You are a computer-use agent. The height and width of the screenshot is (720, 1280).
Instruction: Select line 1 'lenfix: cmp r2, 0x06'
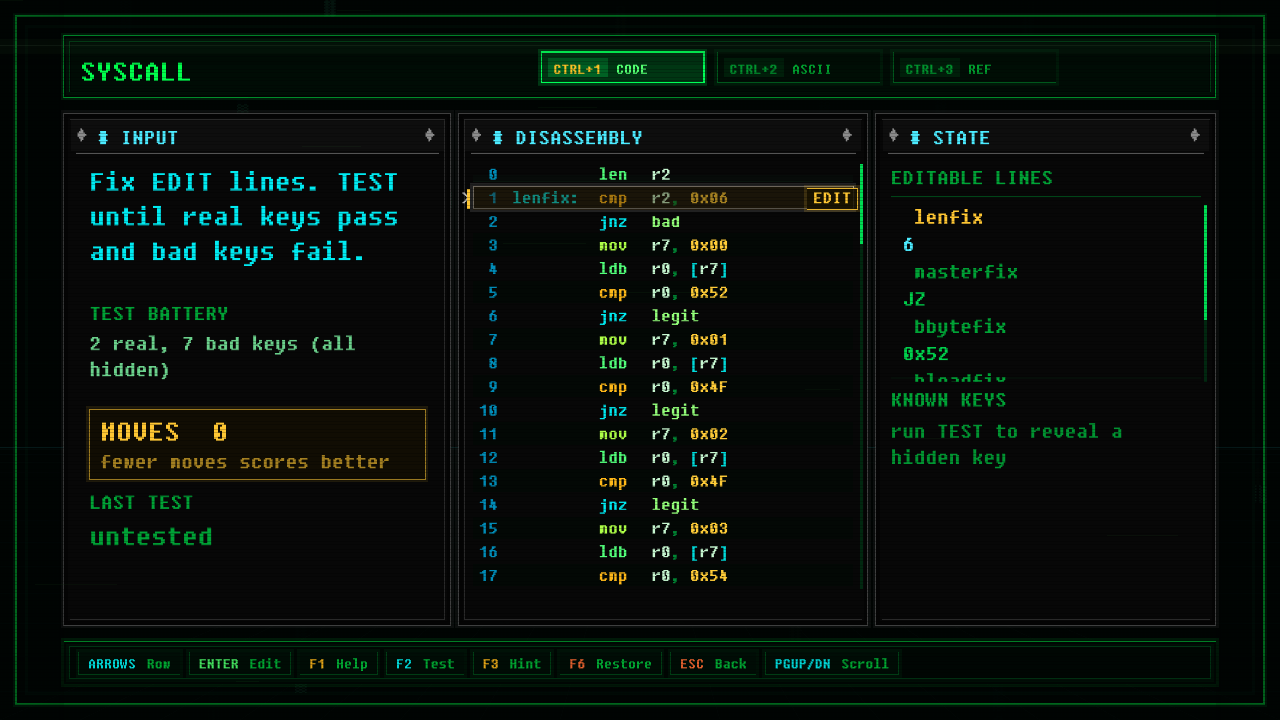pyautogui.click(x=665, y=198)
